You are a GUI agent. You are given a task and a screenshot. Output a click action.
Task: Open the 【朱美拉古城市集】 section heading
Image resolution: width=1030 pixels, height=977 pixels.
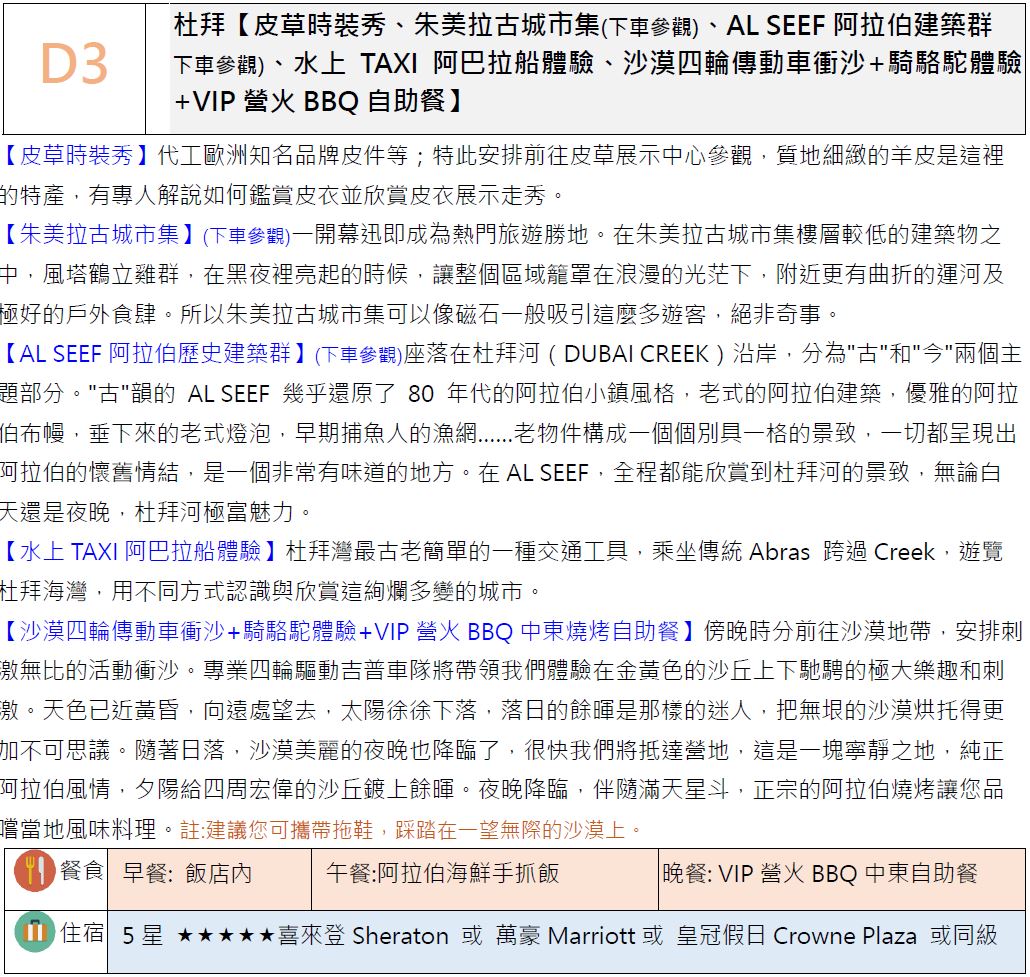(x=100, y=235)
